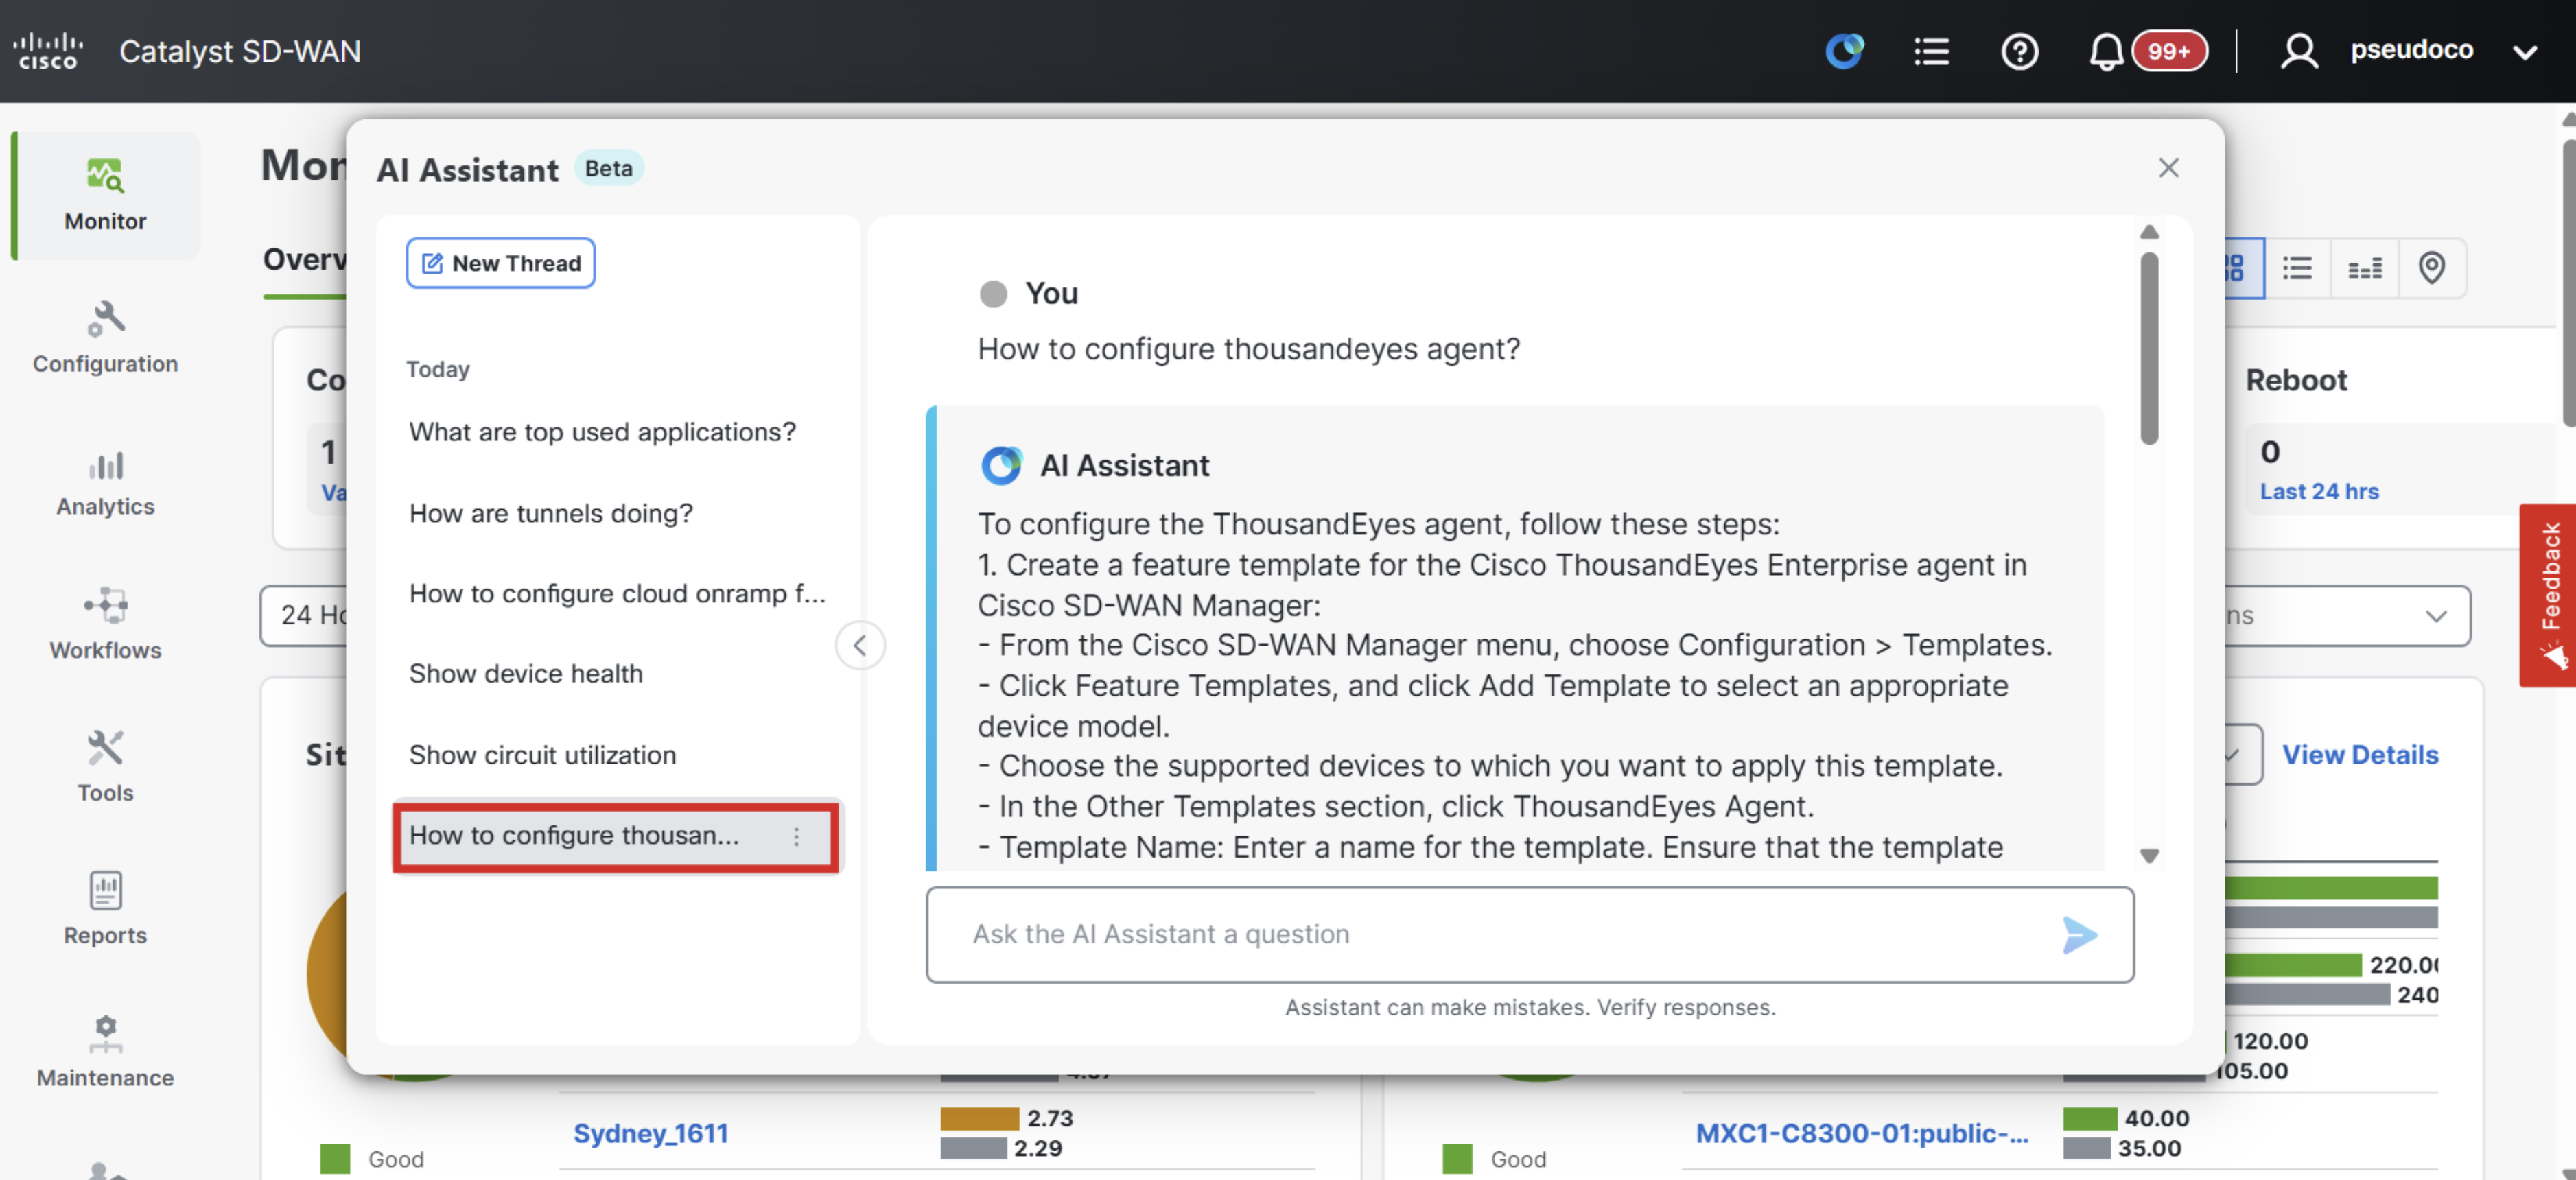Click the chat scrollbar up arrow
2576x1180 pixels.
click(2149, 232)
